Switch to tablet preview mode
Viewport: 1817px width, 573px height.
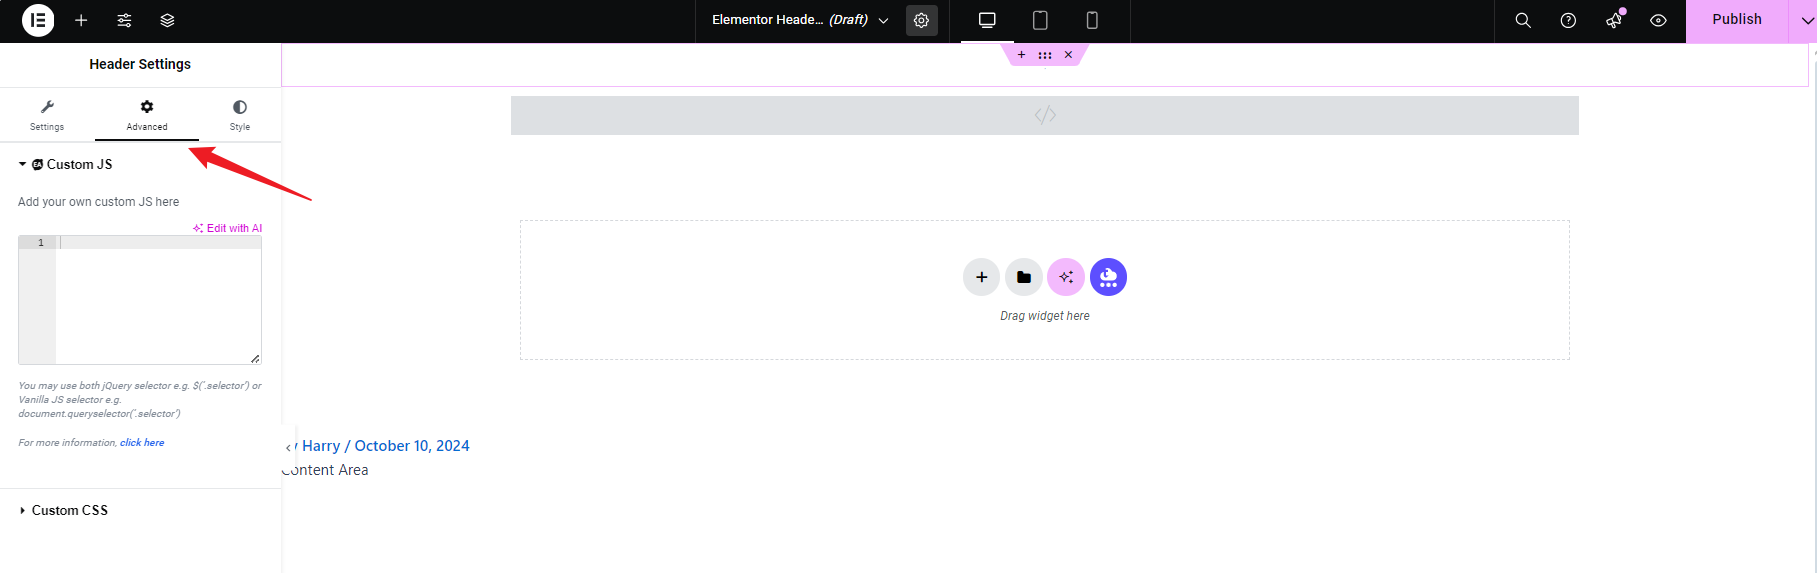click(x=1040, y=20)
